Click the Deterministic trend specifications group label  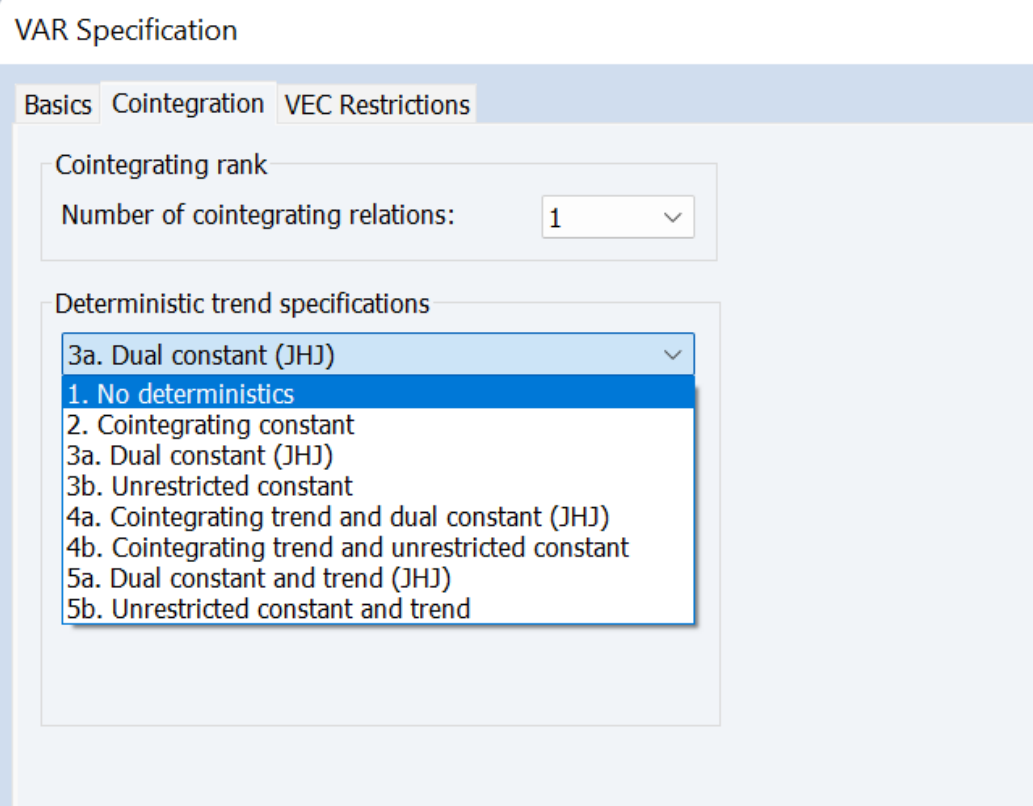[x=242, y=304]
